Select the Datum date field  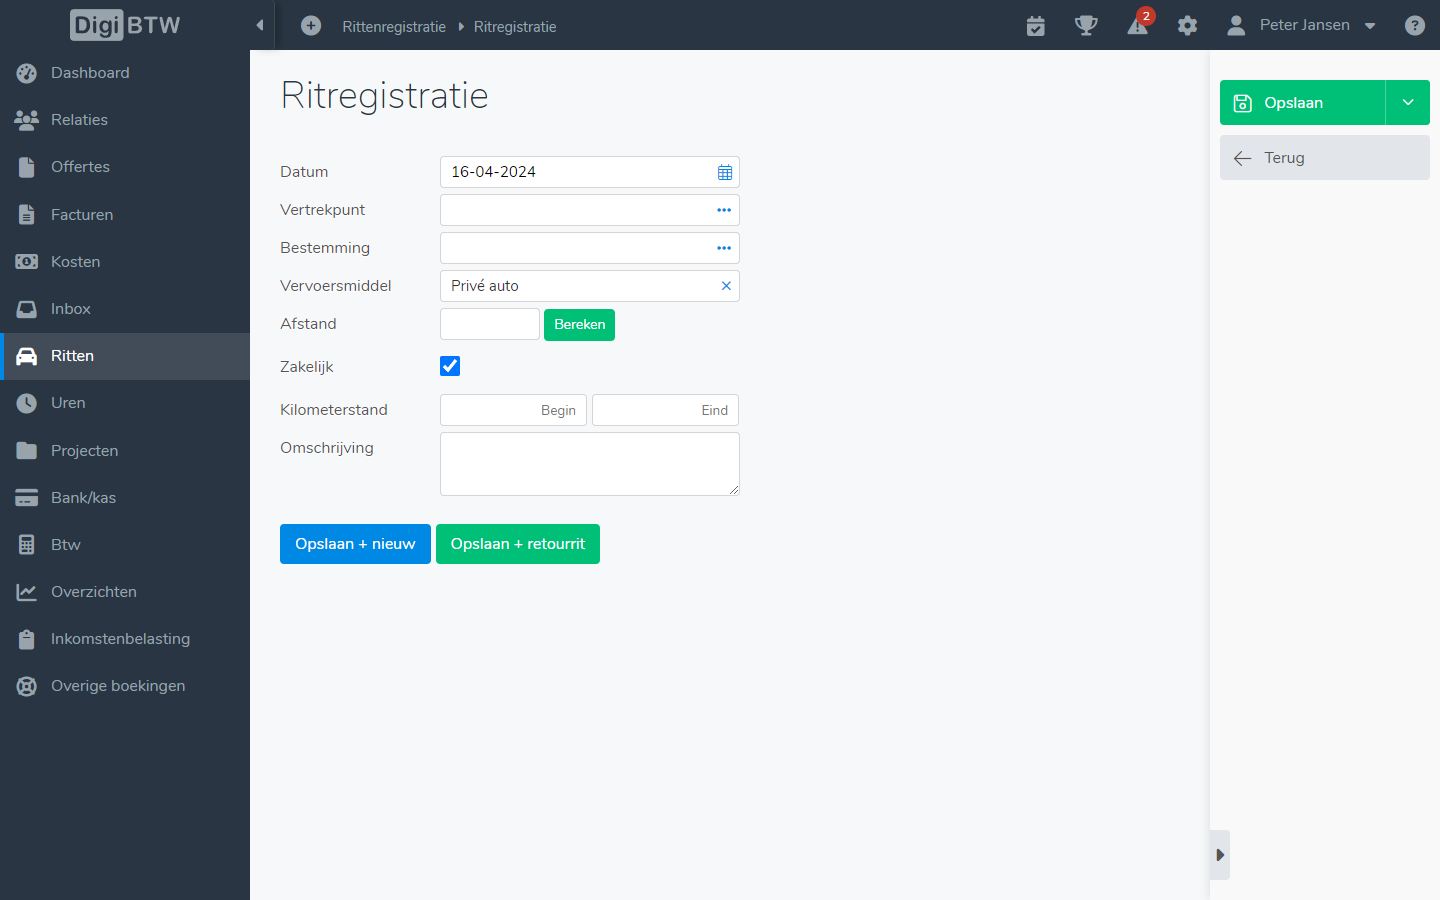pyautogui.click(x=590, y=172)
